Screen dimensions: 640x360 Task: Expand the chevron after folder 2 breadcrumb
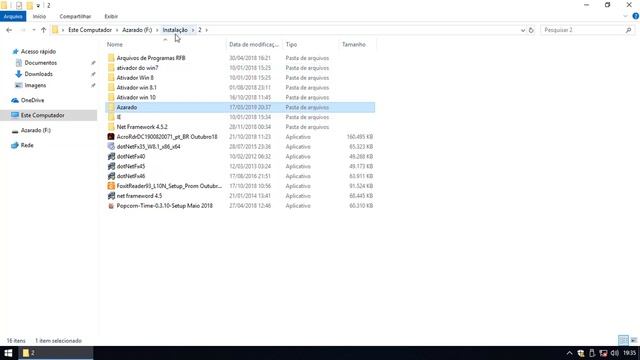point(207,30)
